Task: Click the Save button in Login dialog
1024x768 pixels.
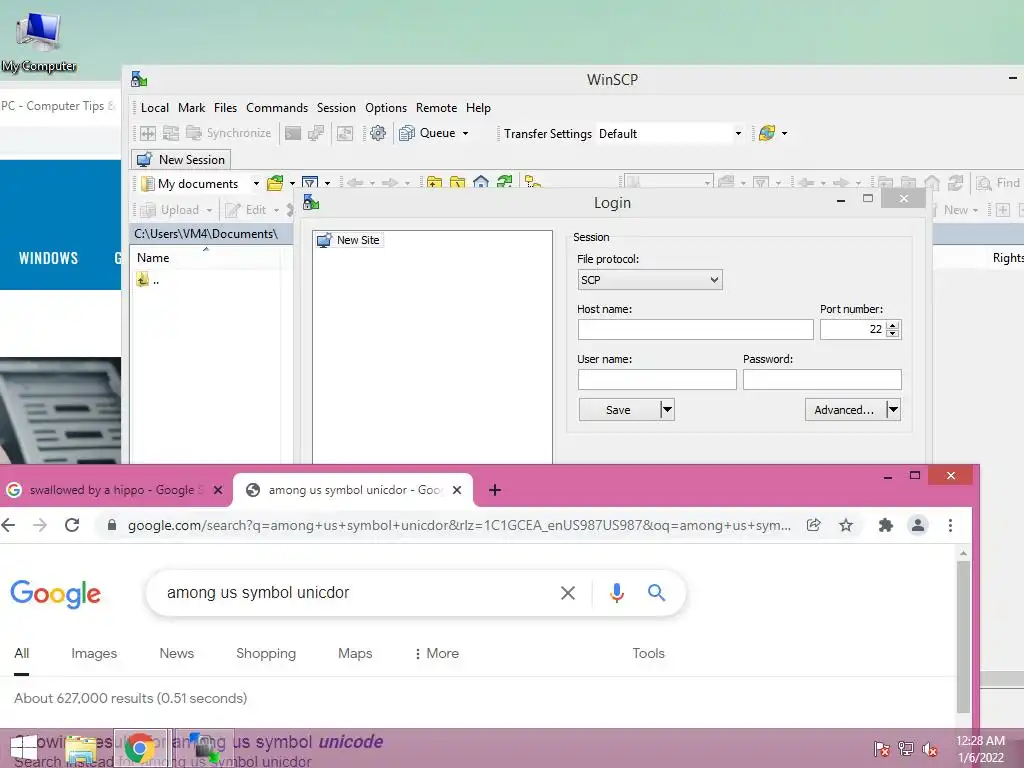Action: point(618,409)
